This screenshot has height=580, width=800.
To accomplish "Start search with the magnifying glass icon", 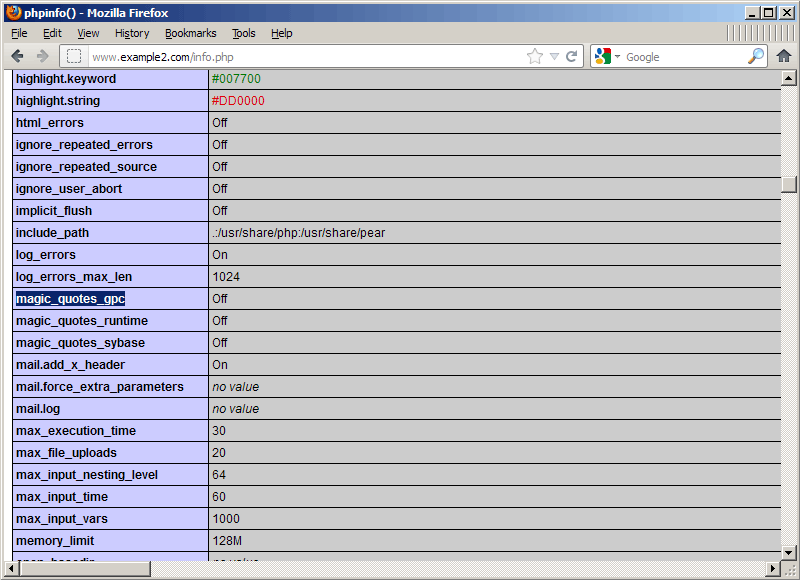I will (756, 56).
